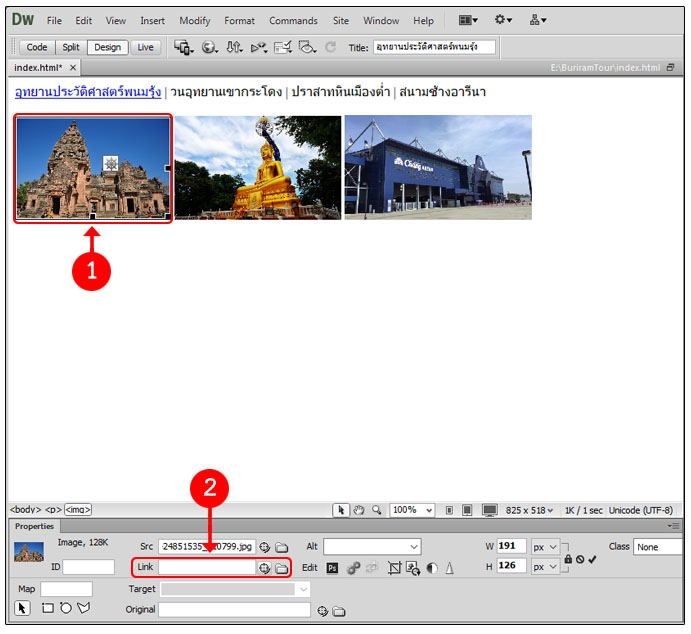Expand the Alt text dropdown

coord(414,547)
